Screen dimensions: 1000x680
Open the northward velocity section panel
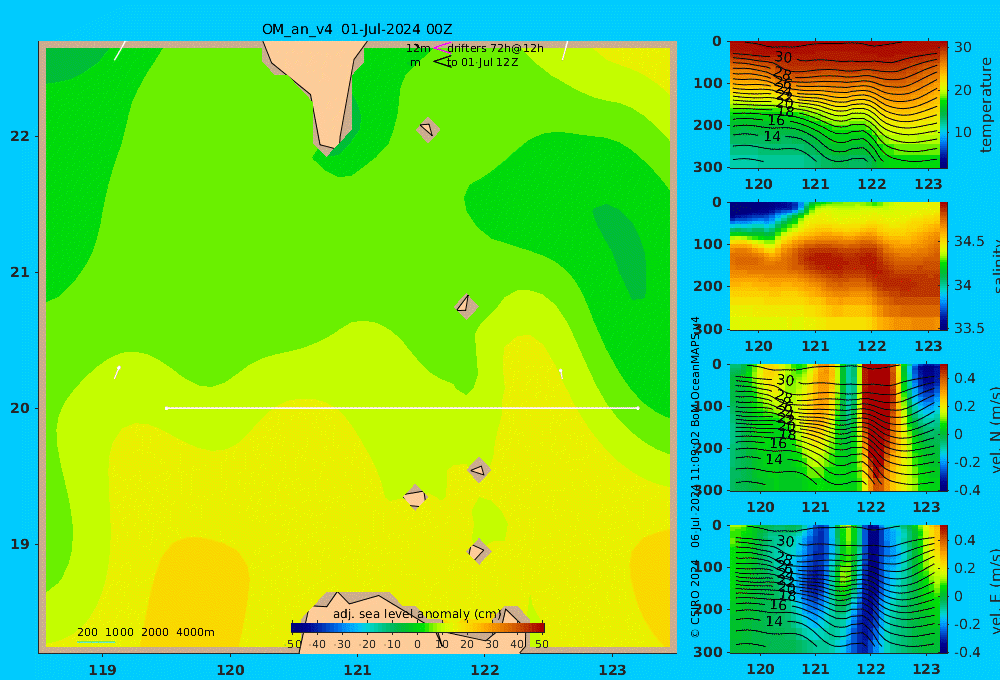834,427
